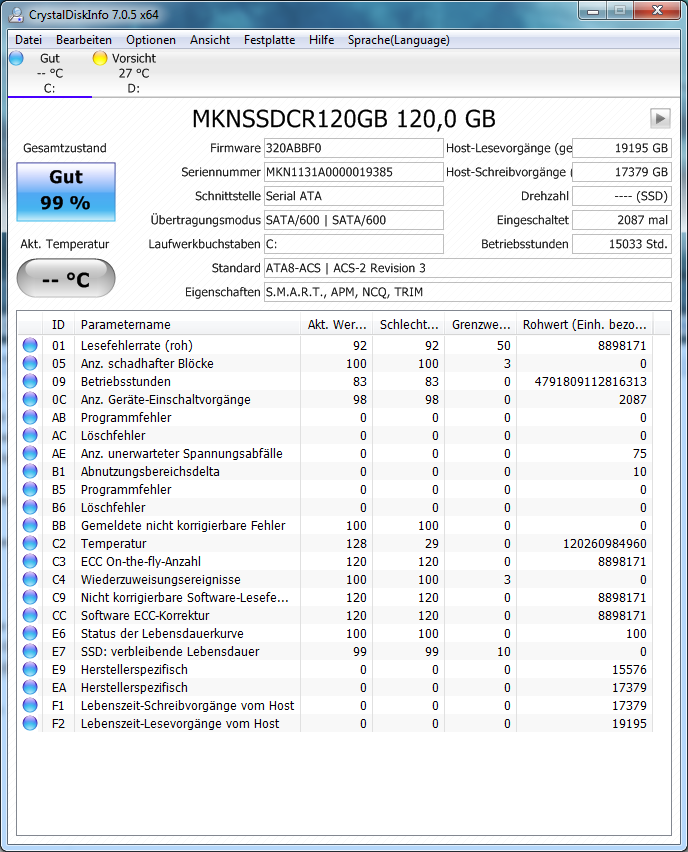Open the Ansicht menu

pyautogui.click(x=210, y=40)
